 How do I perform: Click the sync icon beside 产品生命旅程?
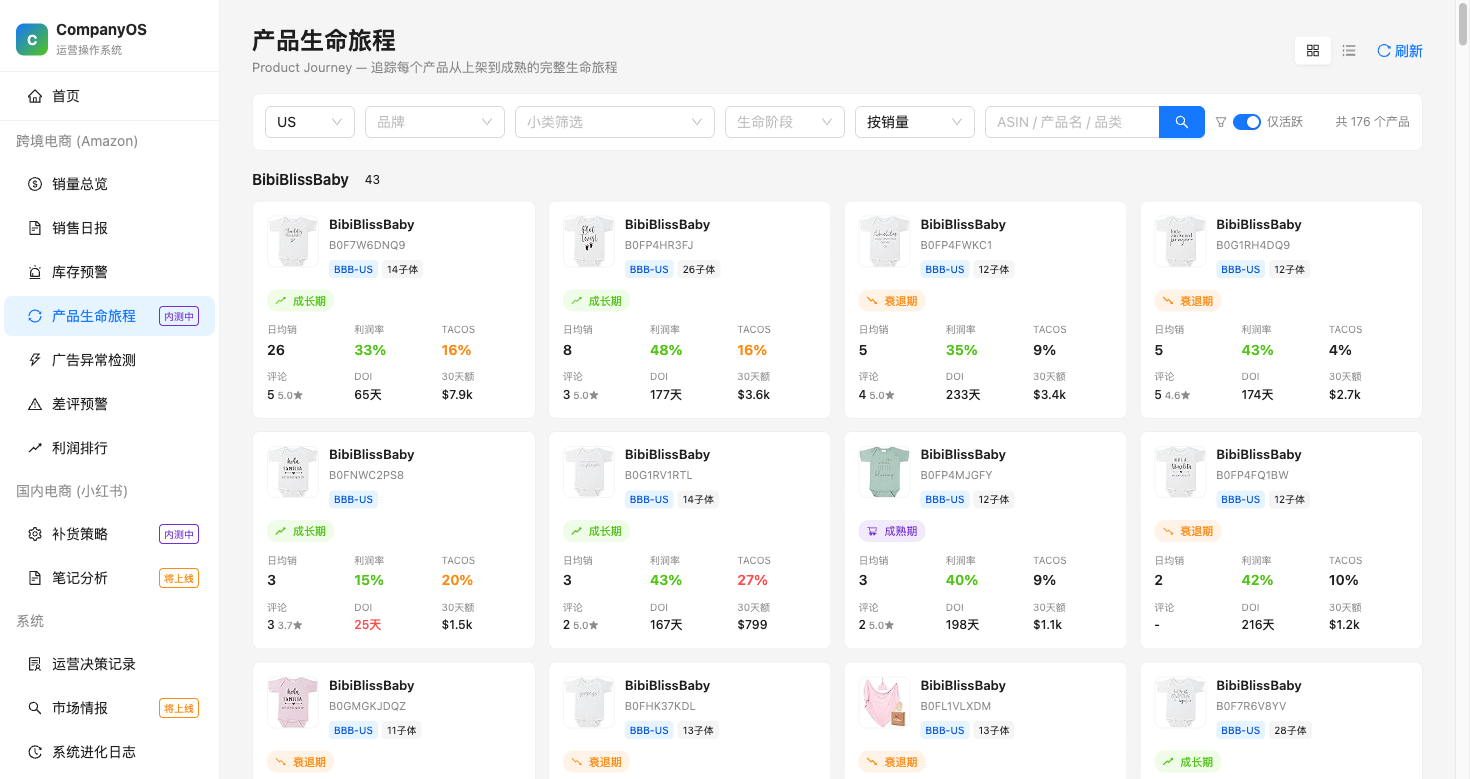point(35,316)
